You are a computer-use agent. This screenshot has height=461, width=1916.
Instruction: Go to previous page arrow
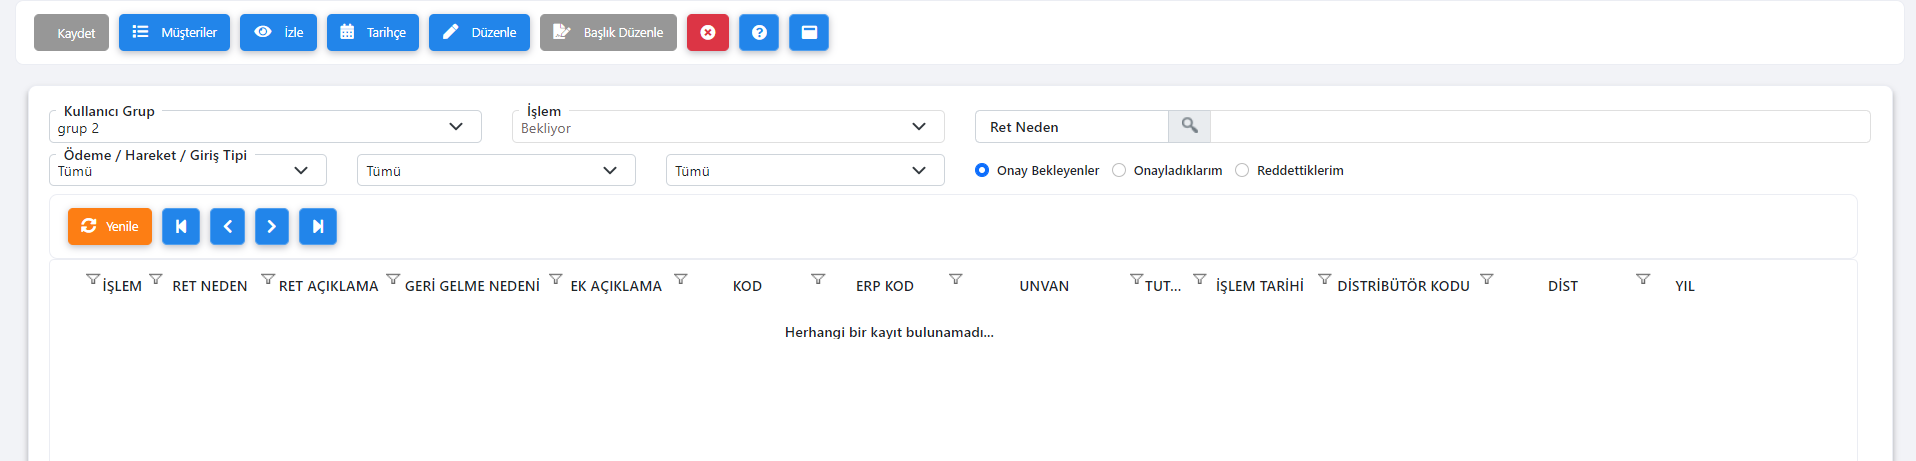tap(228, 226)
